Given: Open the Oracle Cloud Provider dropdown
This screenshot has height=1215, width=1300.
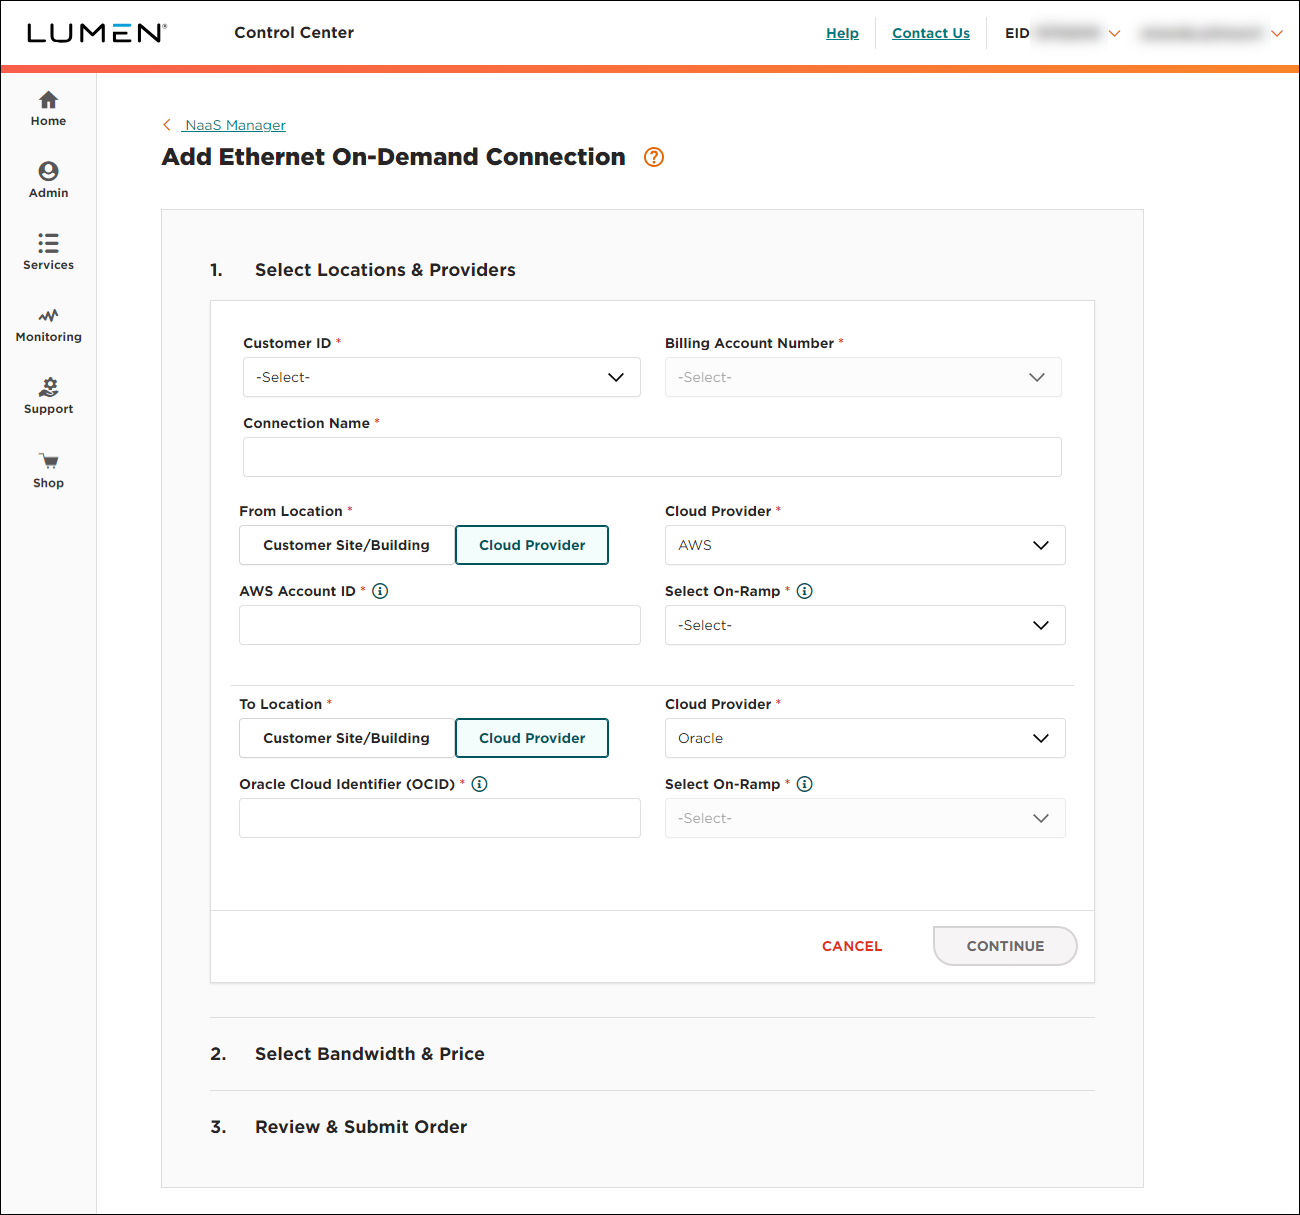Looking at the screenshot, I should 865,738.
